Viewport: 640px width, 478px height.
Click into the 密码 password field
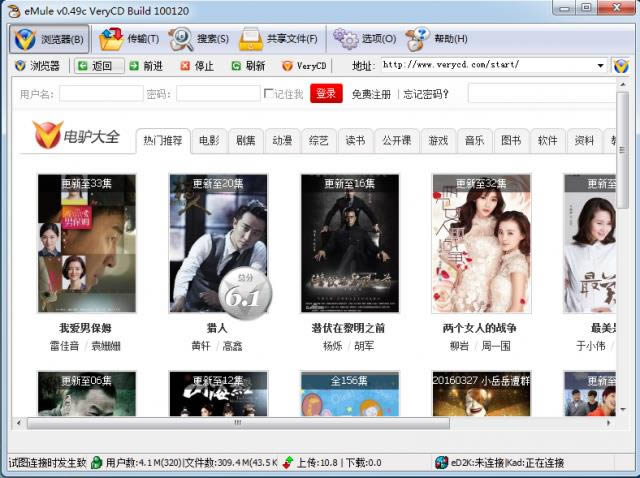218,94
